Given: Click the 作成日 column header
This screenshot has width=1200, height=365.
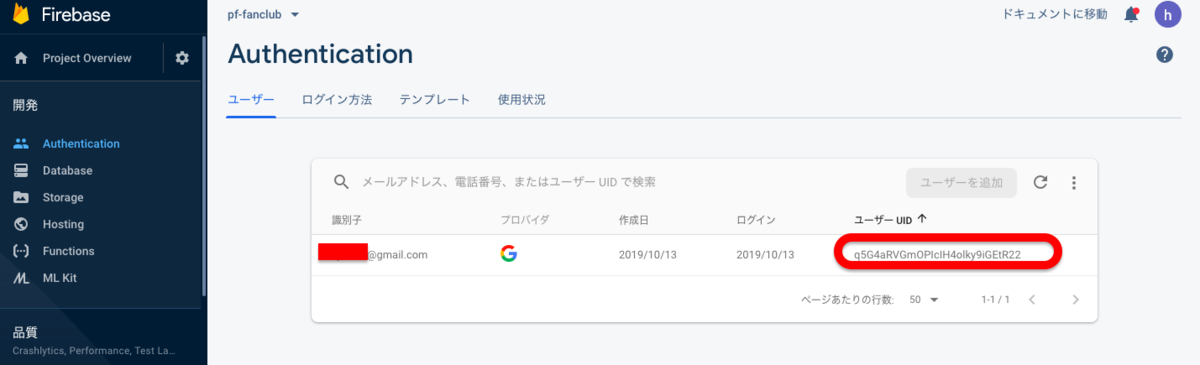Looking at the screenshot, I should (x=633, y=219).
